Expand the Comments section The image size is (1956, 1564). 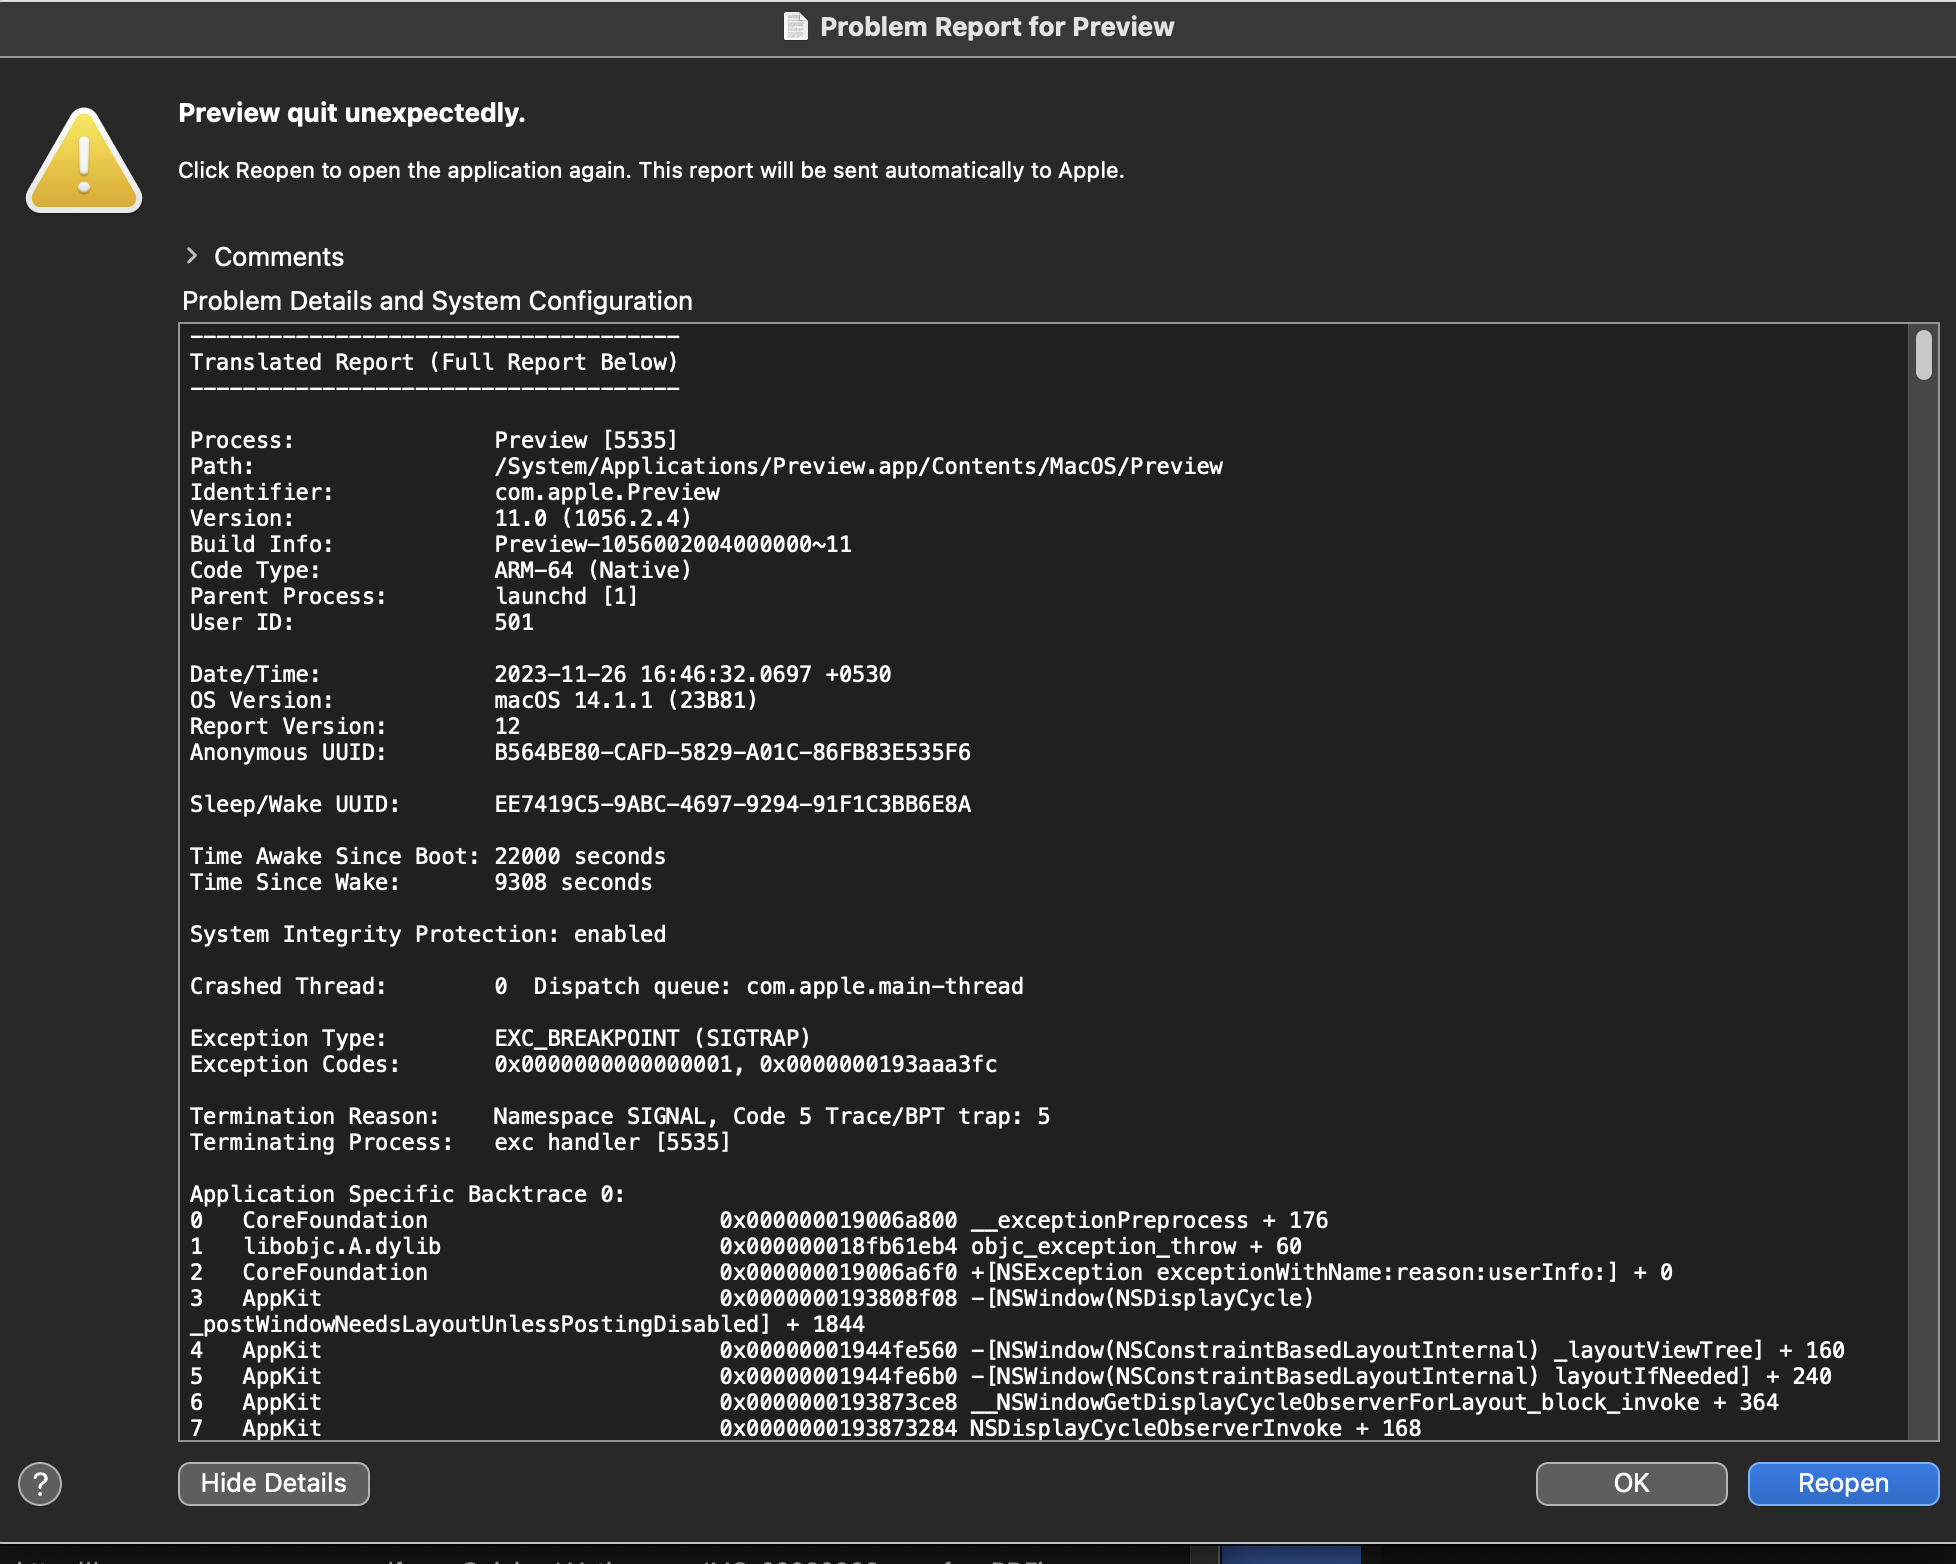[x=278, y=257]
